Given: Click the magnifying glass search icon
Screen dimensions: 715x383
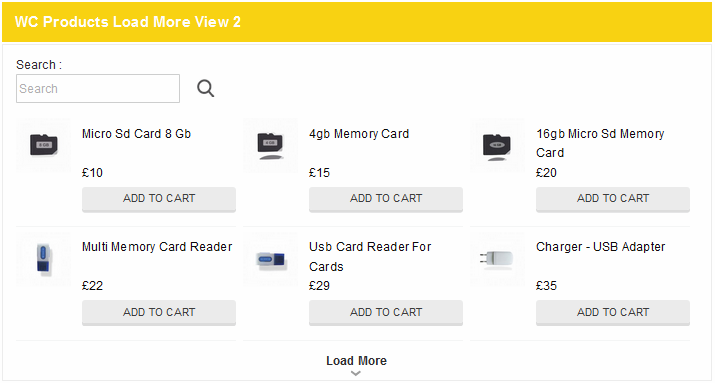Looking at the screenshot, I should click(206, 88).
